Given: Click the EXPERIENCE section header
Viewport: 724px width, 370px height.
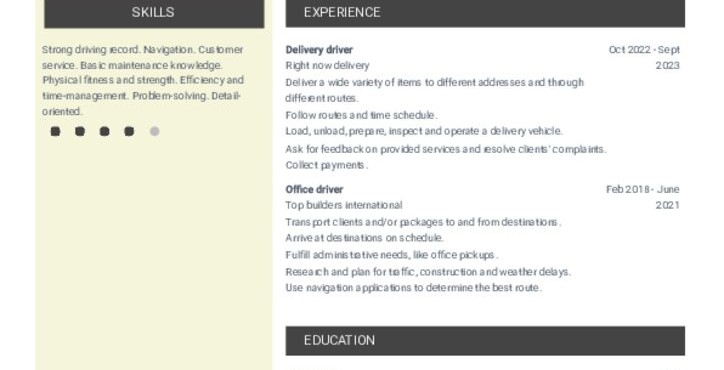Looking at the screenshot, I should pyautogui.click(x=485, y=12).
